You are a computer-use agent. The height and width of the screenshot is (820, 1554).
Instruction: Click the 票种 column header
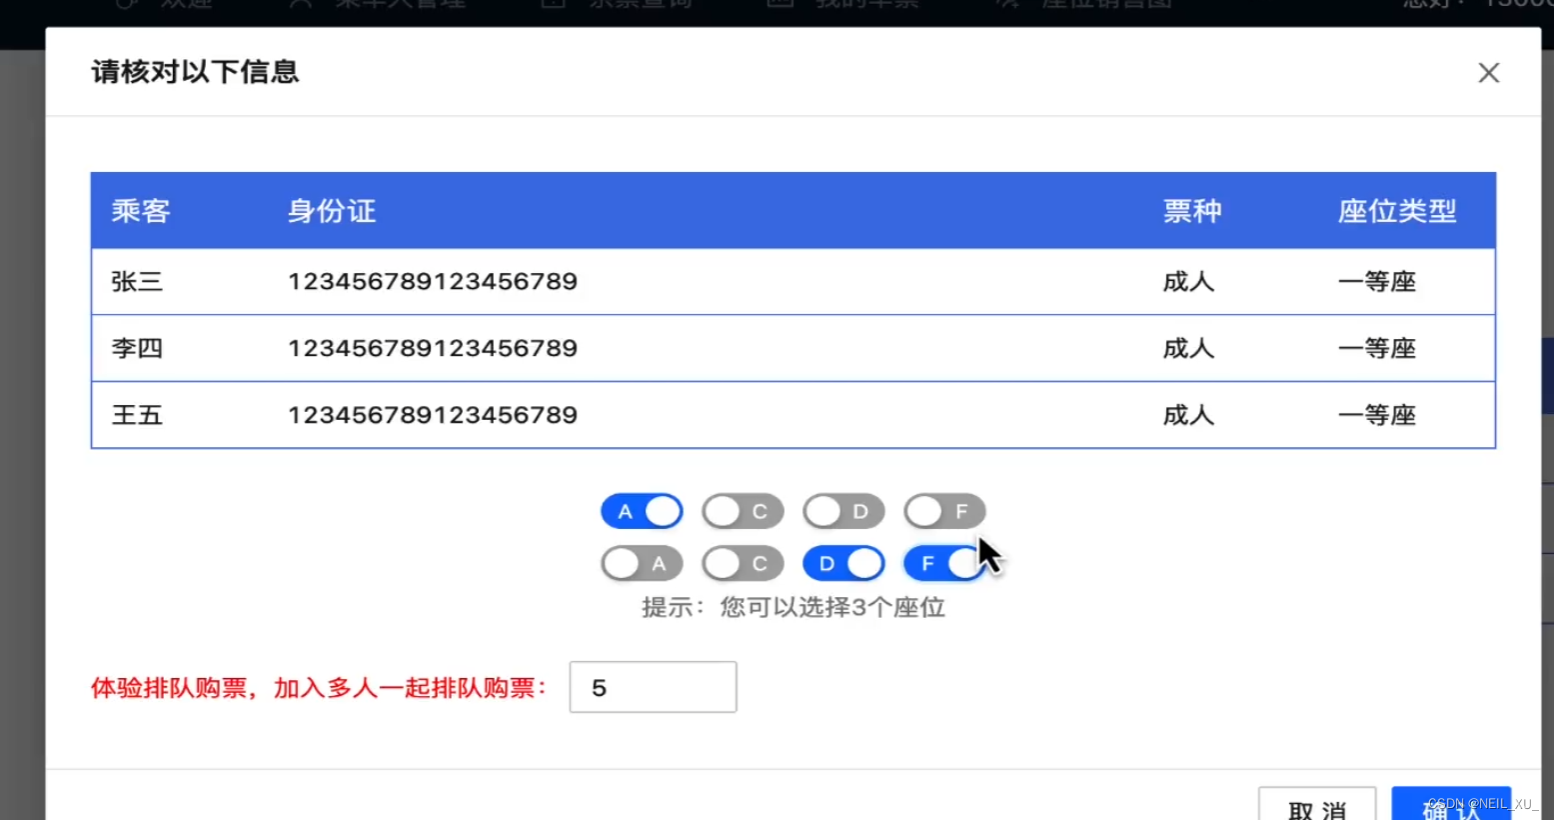tap(1192, 211)
